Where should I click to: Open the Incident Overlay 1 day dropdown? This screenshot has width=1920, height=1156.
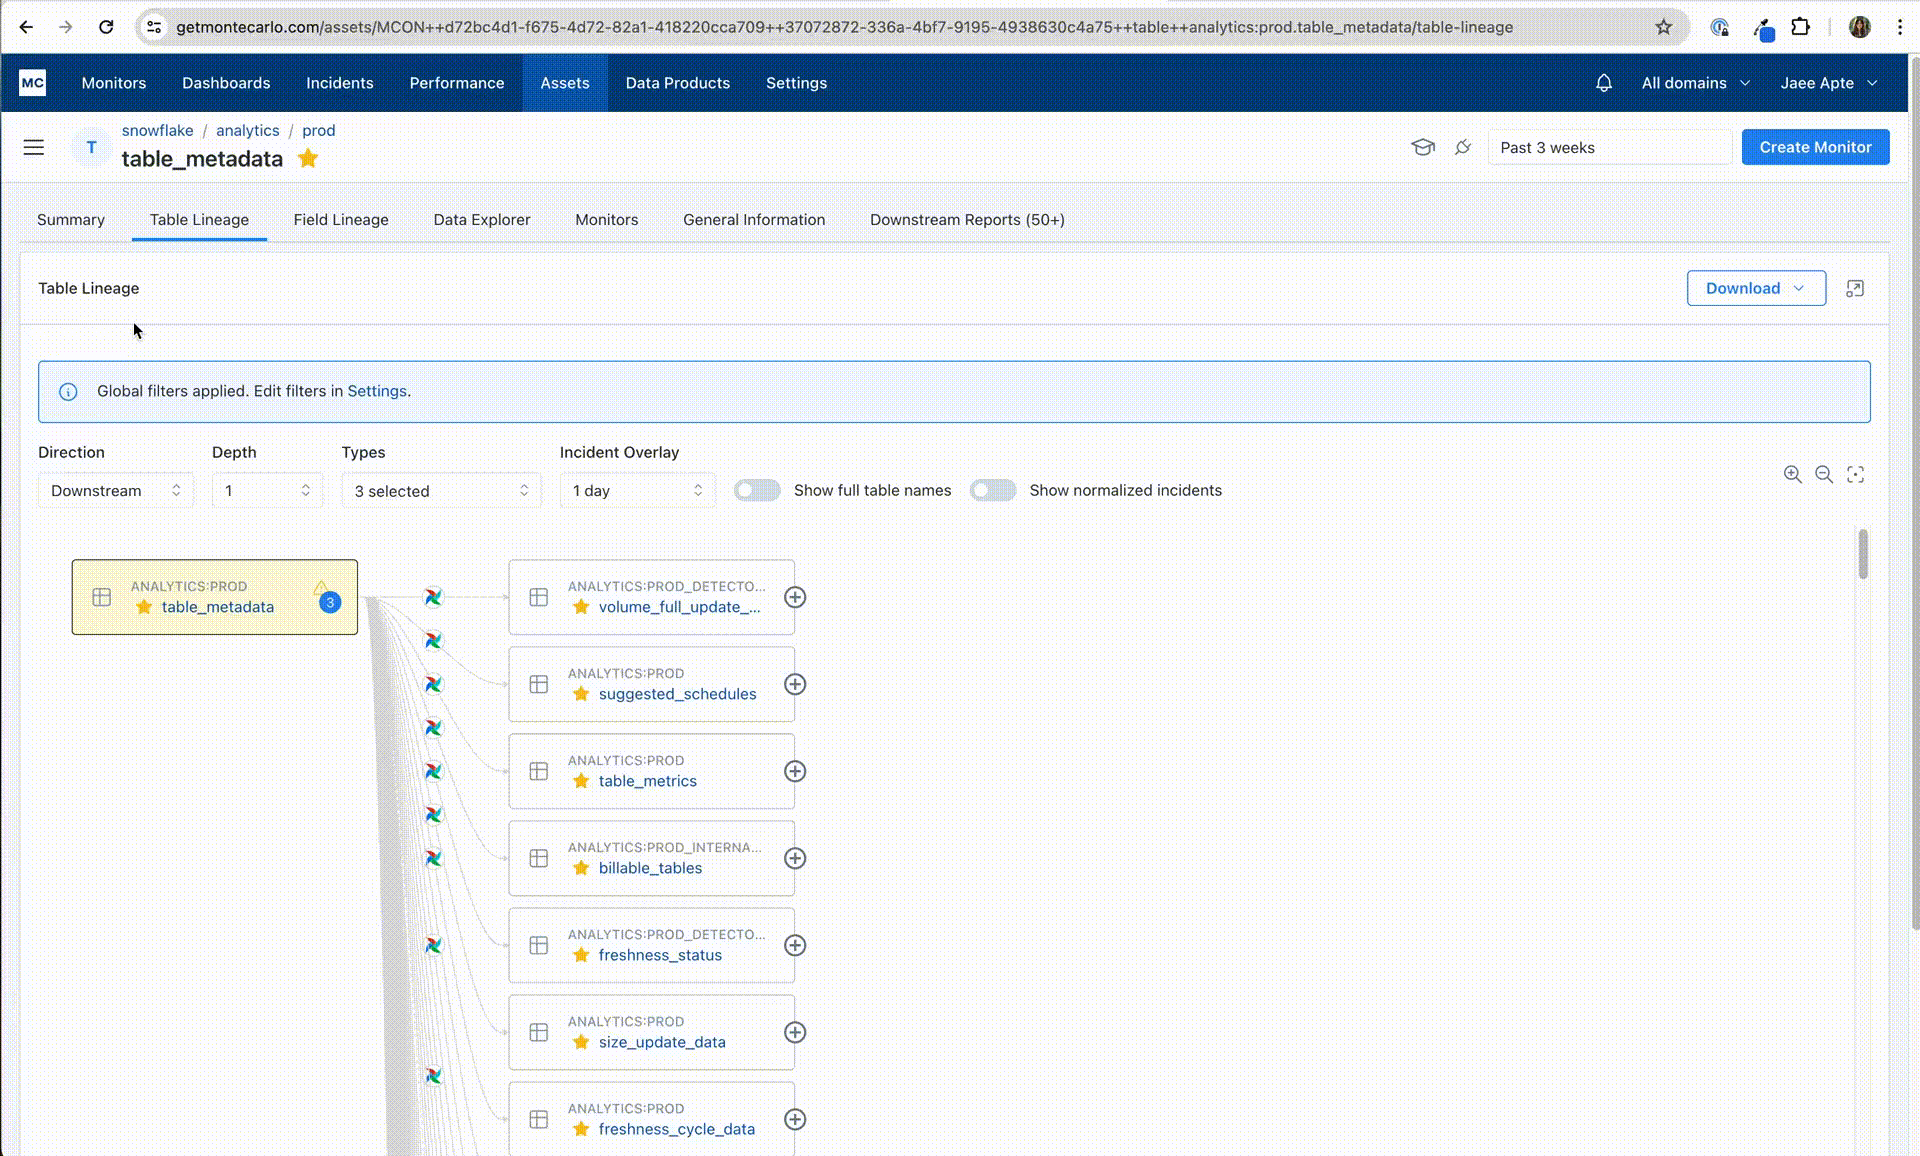click(x=637, y=490)
